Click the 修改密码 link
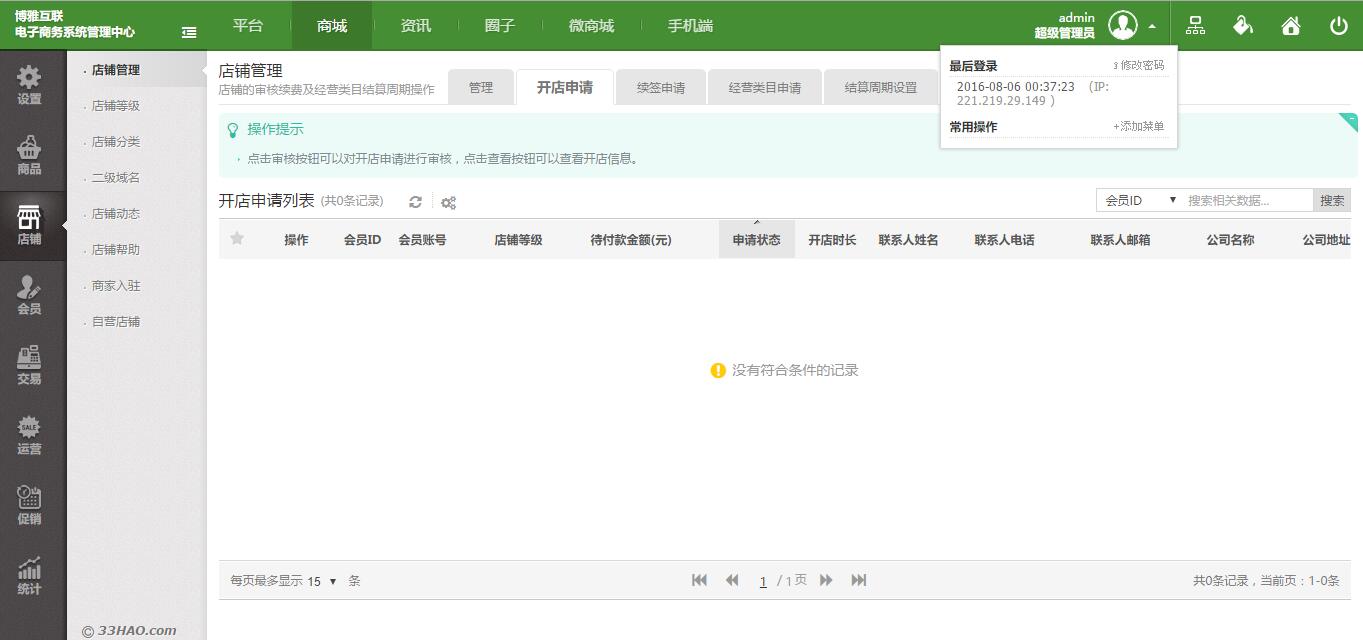 (x=1140, y=65)
